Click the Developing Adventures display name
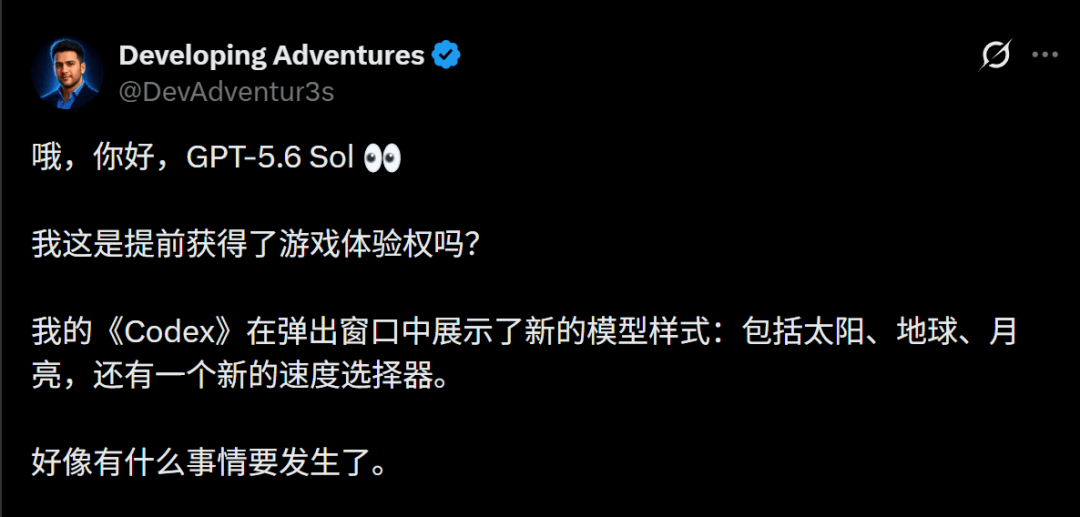This screenshot has width=1080, height=517. click(271, 55)
